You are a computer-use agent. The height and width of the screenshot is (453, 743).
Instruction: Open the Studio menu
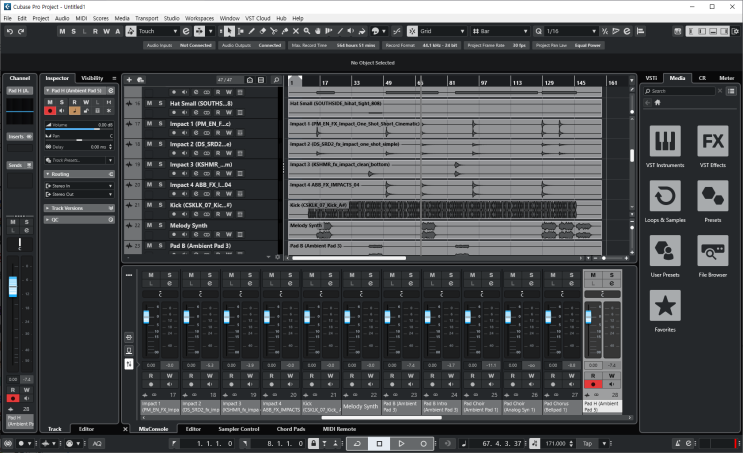click(x=172, y=18)
